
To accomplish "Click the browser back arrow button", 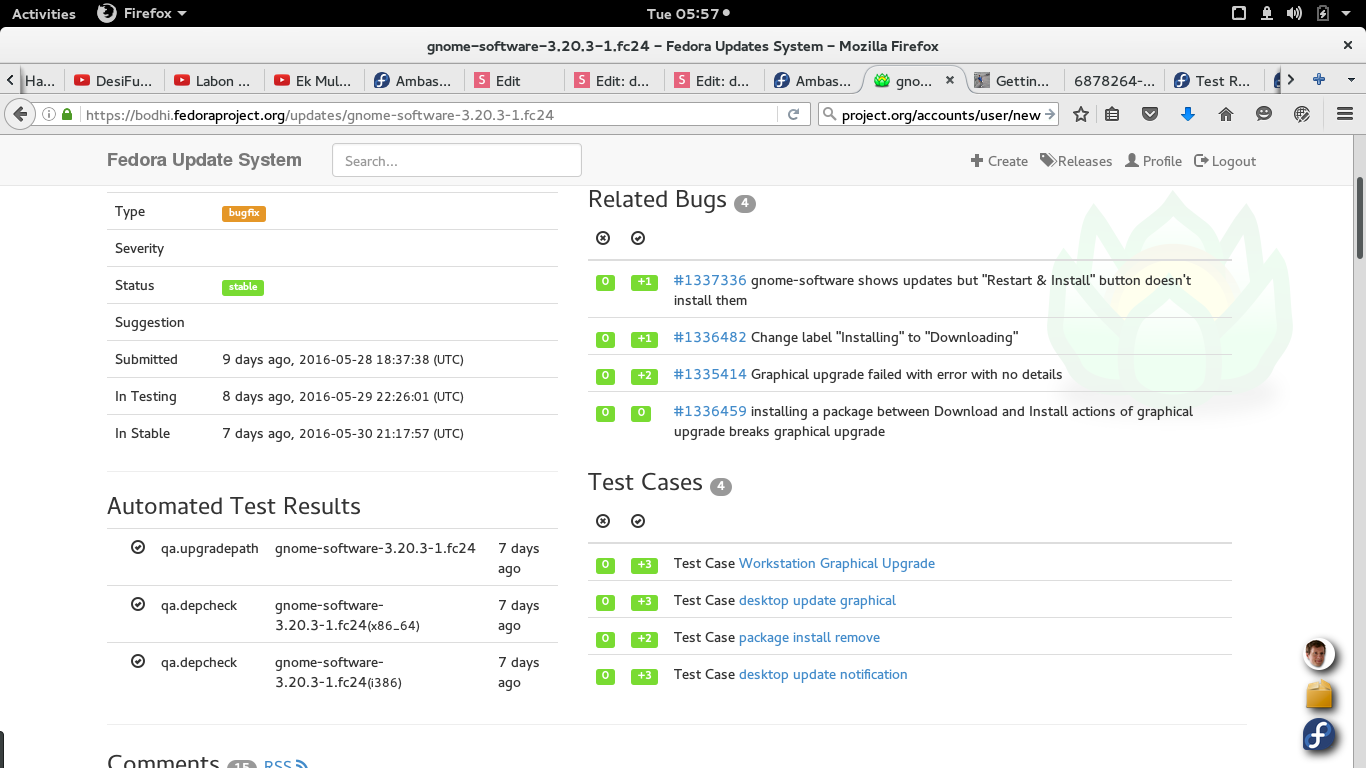I will point(19,114).
